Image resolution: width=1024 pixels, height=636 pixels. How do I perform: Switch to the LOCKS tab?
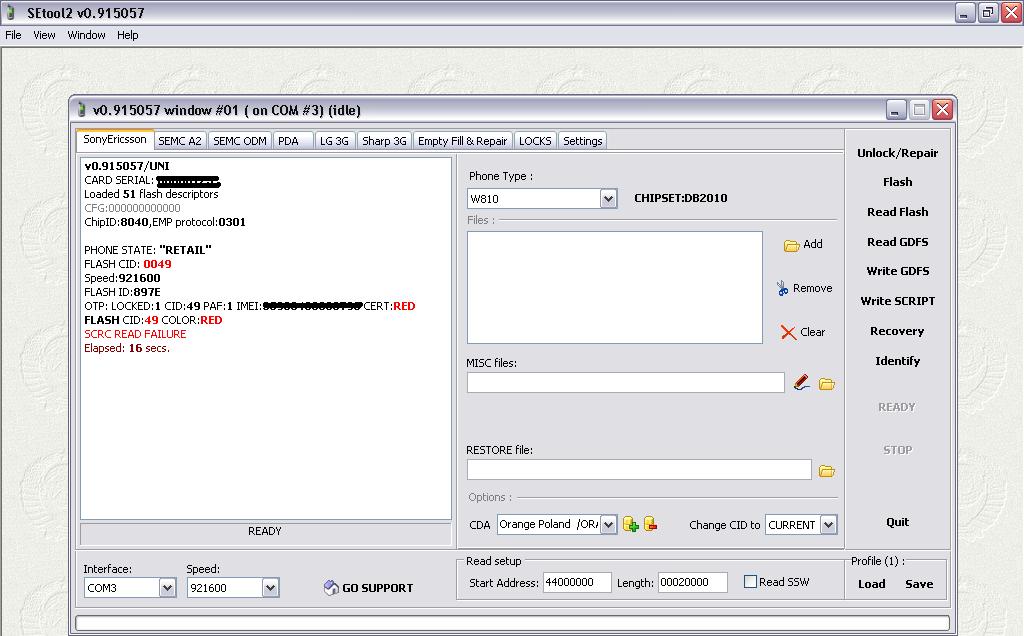(x=535, y=141)
